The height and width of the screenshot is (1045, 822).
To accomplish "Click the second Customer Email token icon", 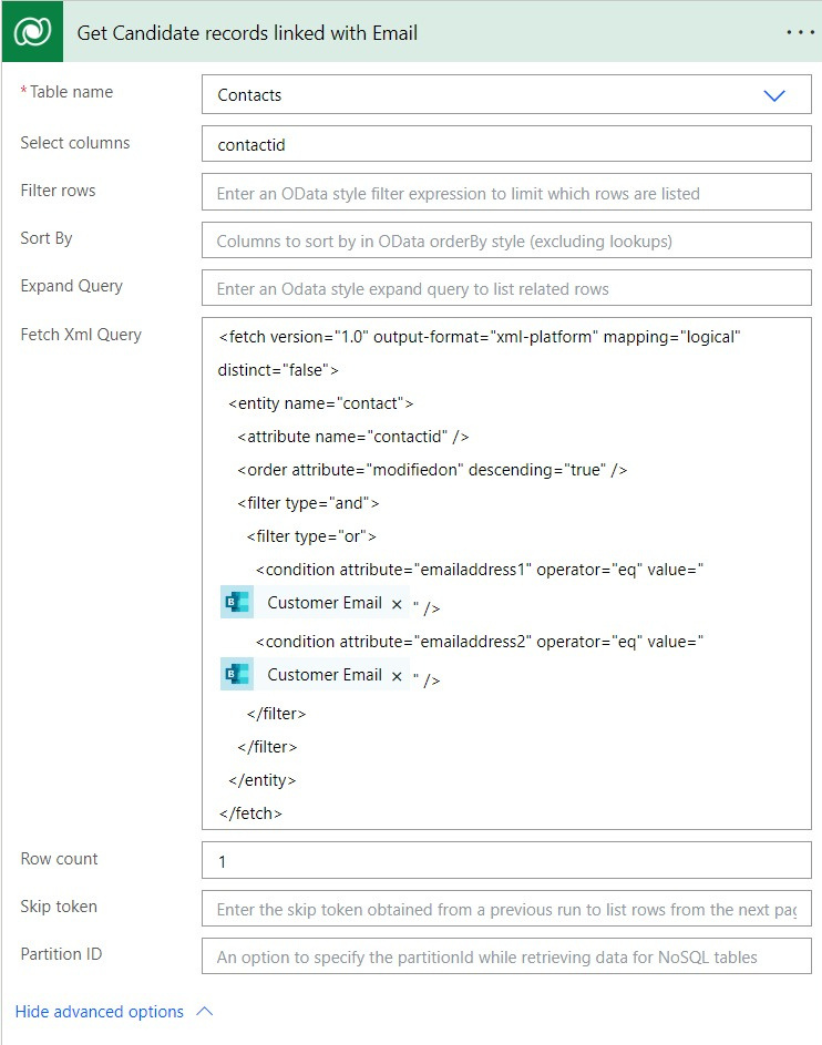I will pos(237,674).
